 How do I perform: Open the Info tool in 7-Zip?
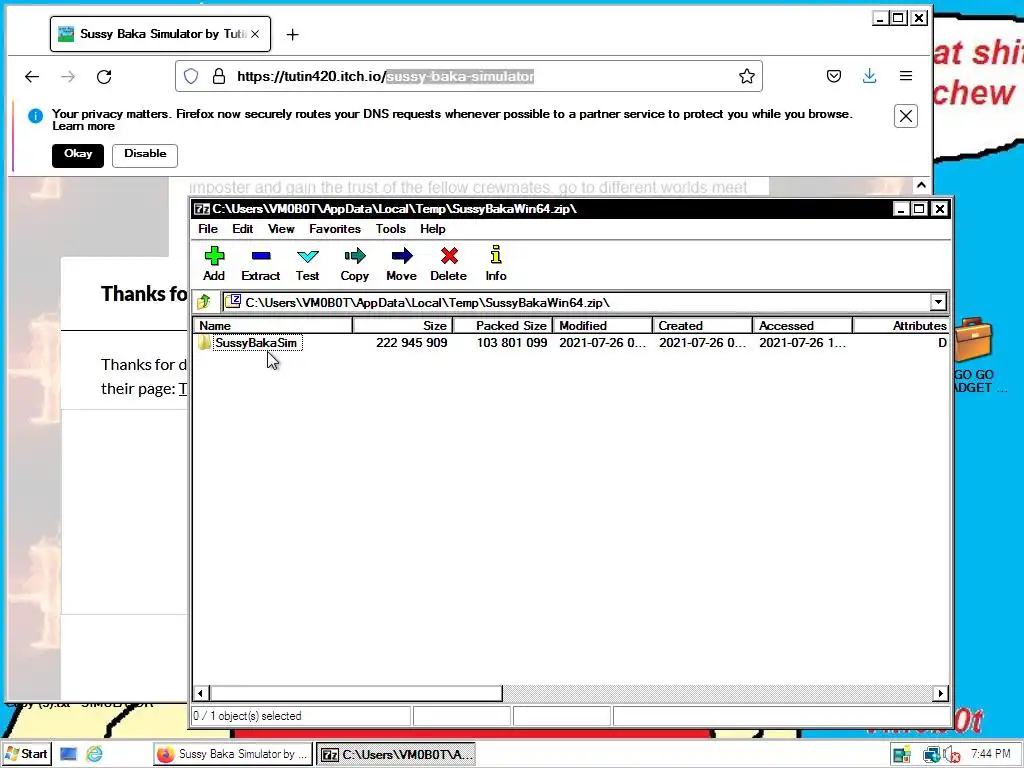point(496,264)
